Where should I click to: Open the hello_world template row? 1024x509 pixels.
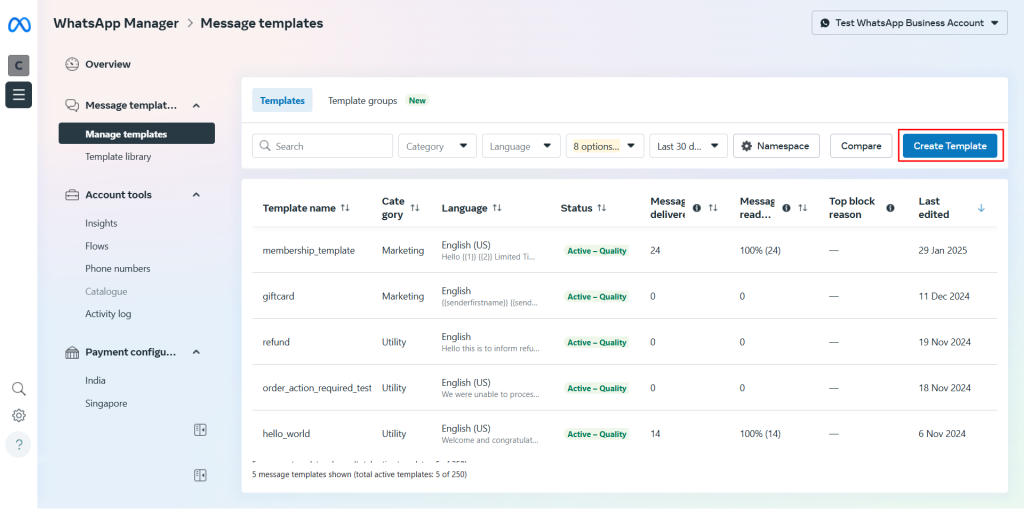[x=625, y=433]
